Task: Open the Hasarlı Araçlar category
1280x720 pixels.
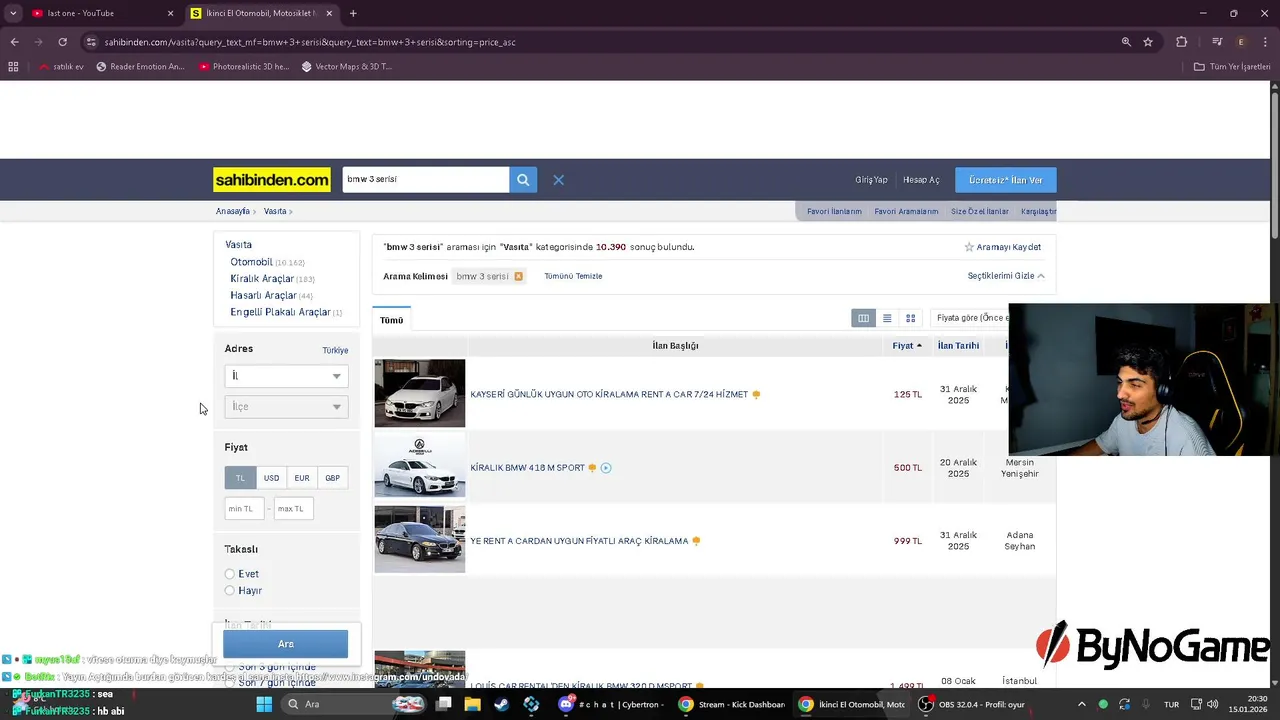Action: pyautogui.click(x=263, y=296)
